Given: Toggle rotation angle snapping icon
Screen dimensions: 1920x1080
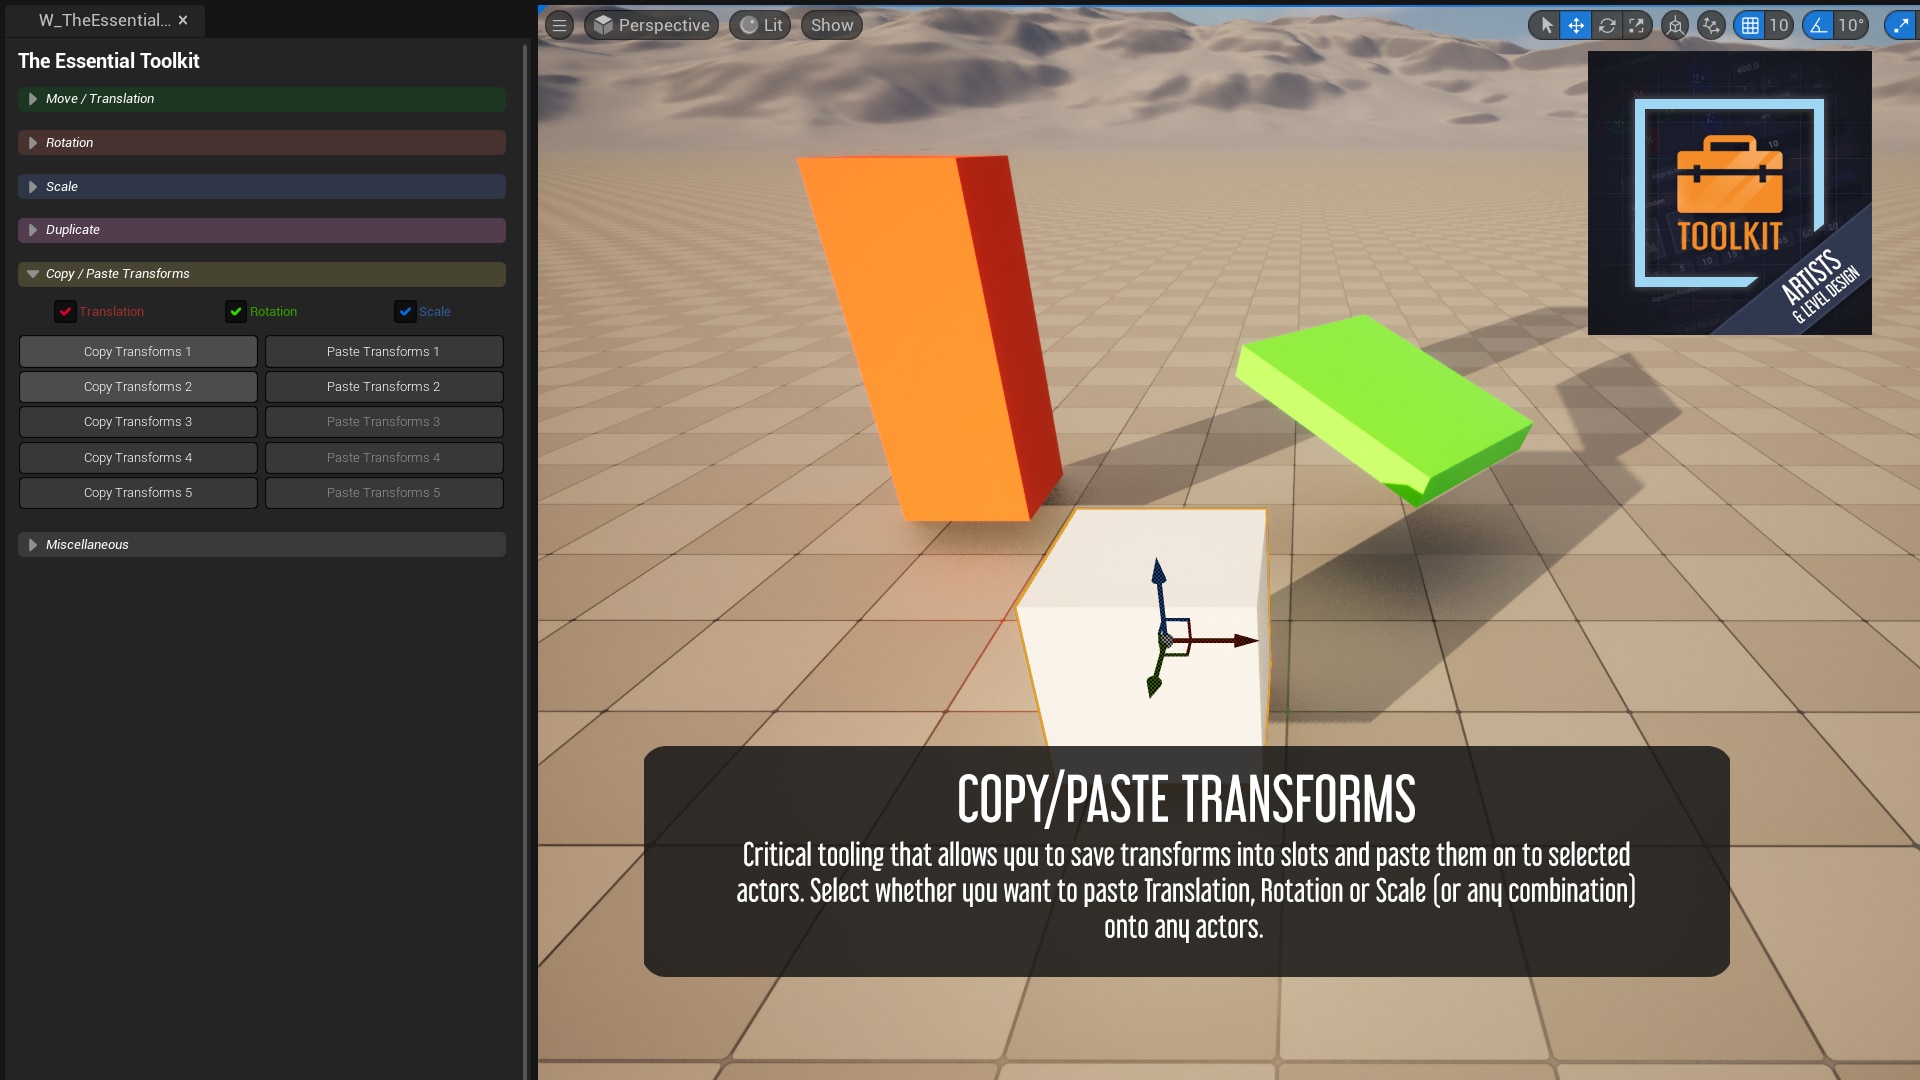Looking at the screenshot, I should [1818, 25].
